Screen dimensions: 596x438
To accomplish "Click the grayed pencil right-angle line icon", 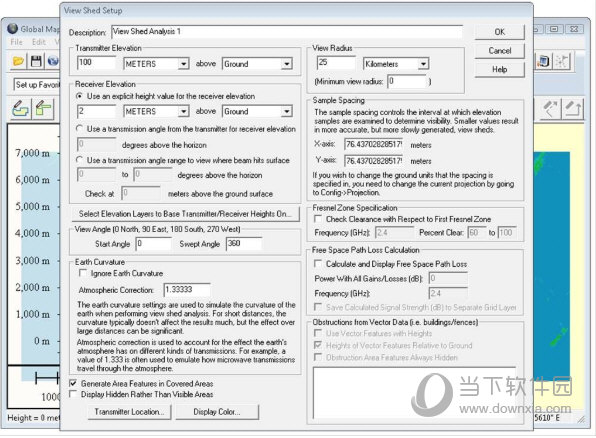I will pyautogui.click(x=573, y=110).
